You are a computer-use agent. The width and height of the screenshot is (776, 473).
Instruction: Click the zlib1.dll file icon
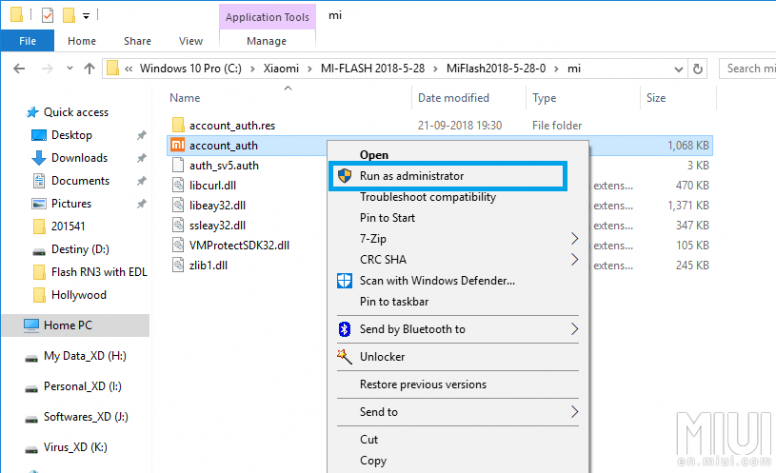click(178, 265)
